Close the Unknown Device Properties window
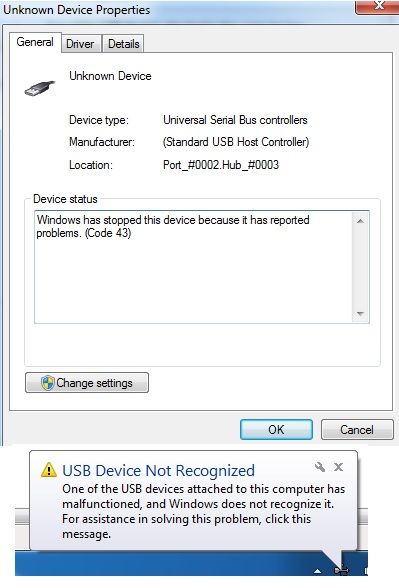Viewport: 399px width, 588px height. point(377,6)
